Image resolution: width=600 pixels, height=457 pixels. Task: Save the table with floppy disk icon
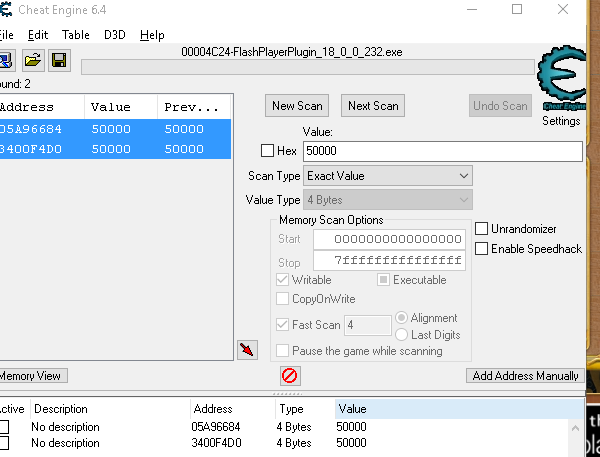coord(59,60)
